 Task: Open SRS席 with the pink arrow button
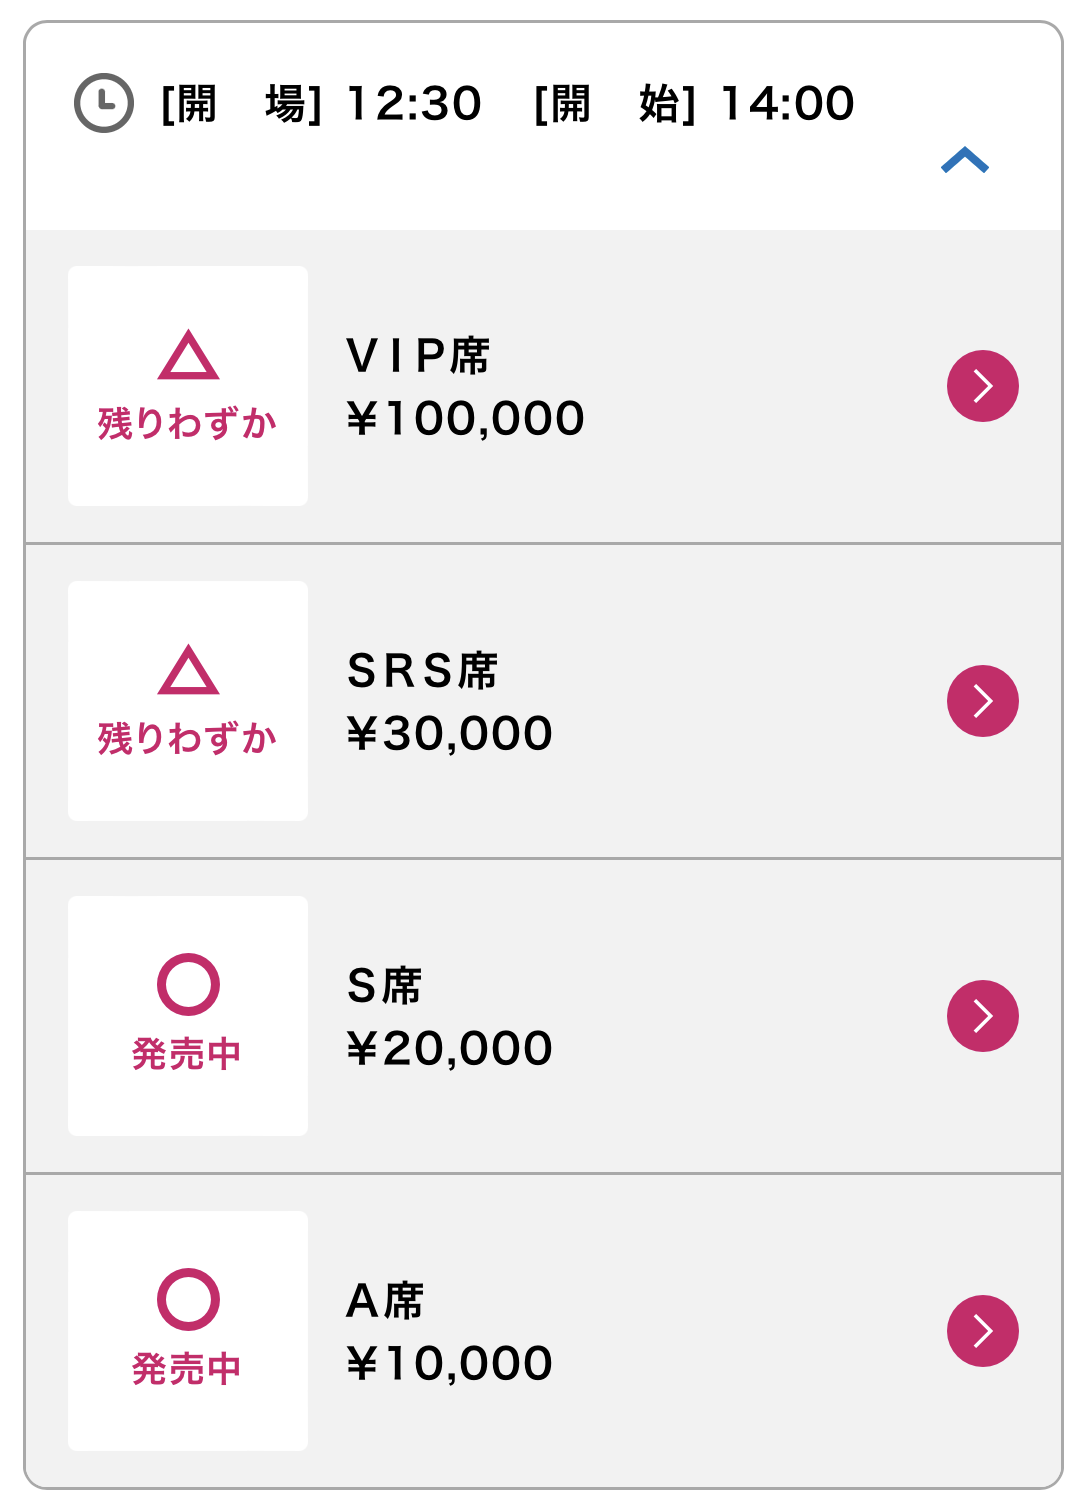tap(983, 701)
